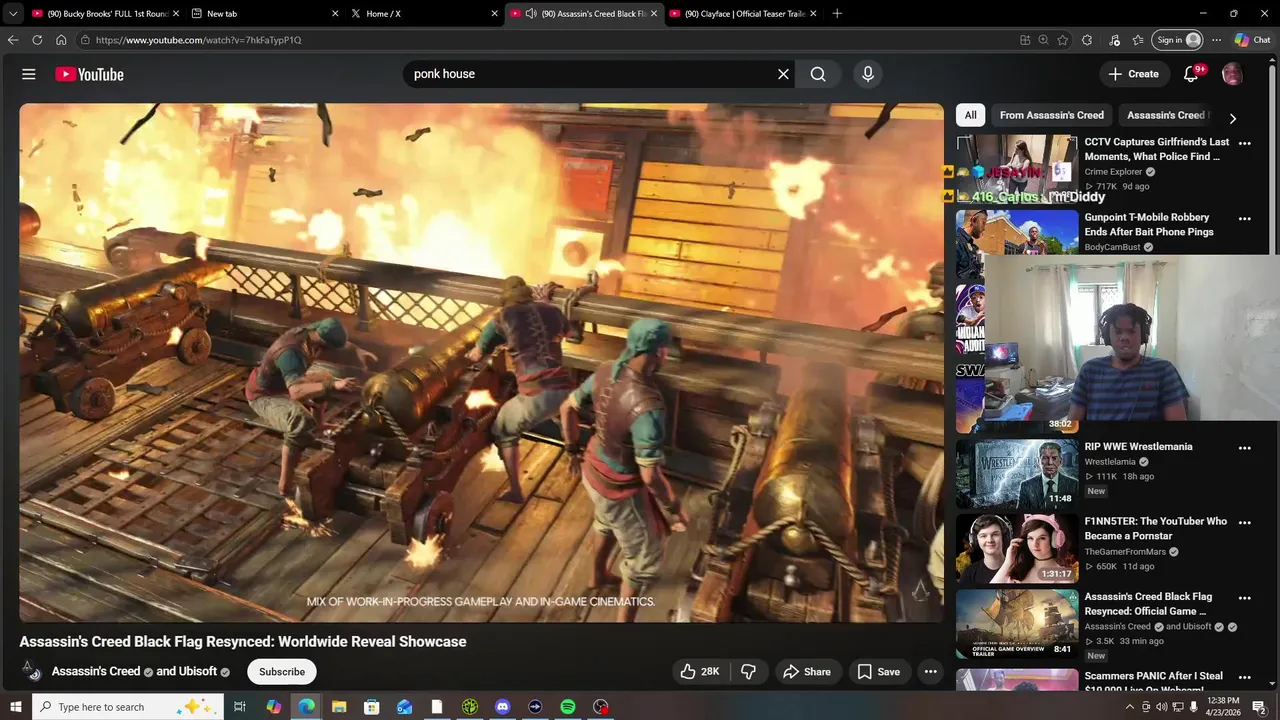Click the magnifier search button
Image resolution: width=1280 pixels, height=720 pixels.
[818, 74]
